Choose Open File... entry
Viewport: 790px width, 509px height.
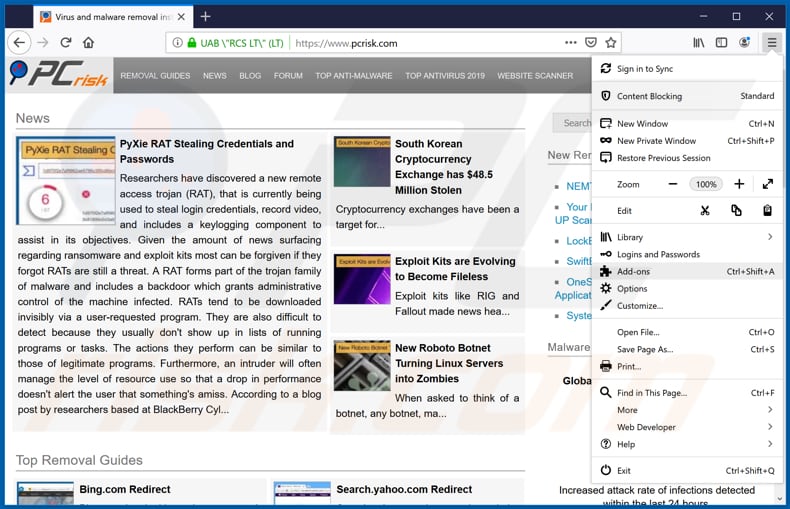coord(687,332)
